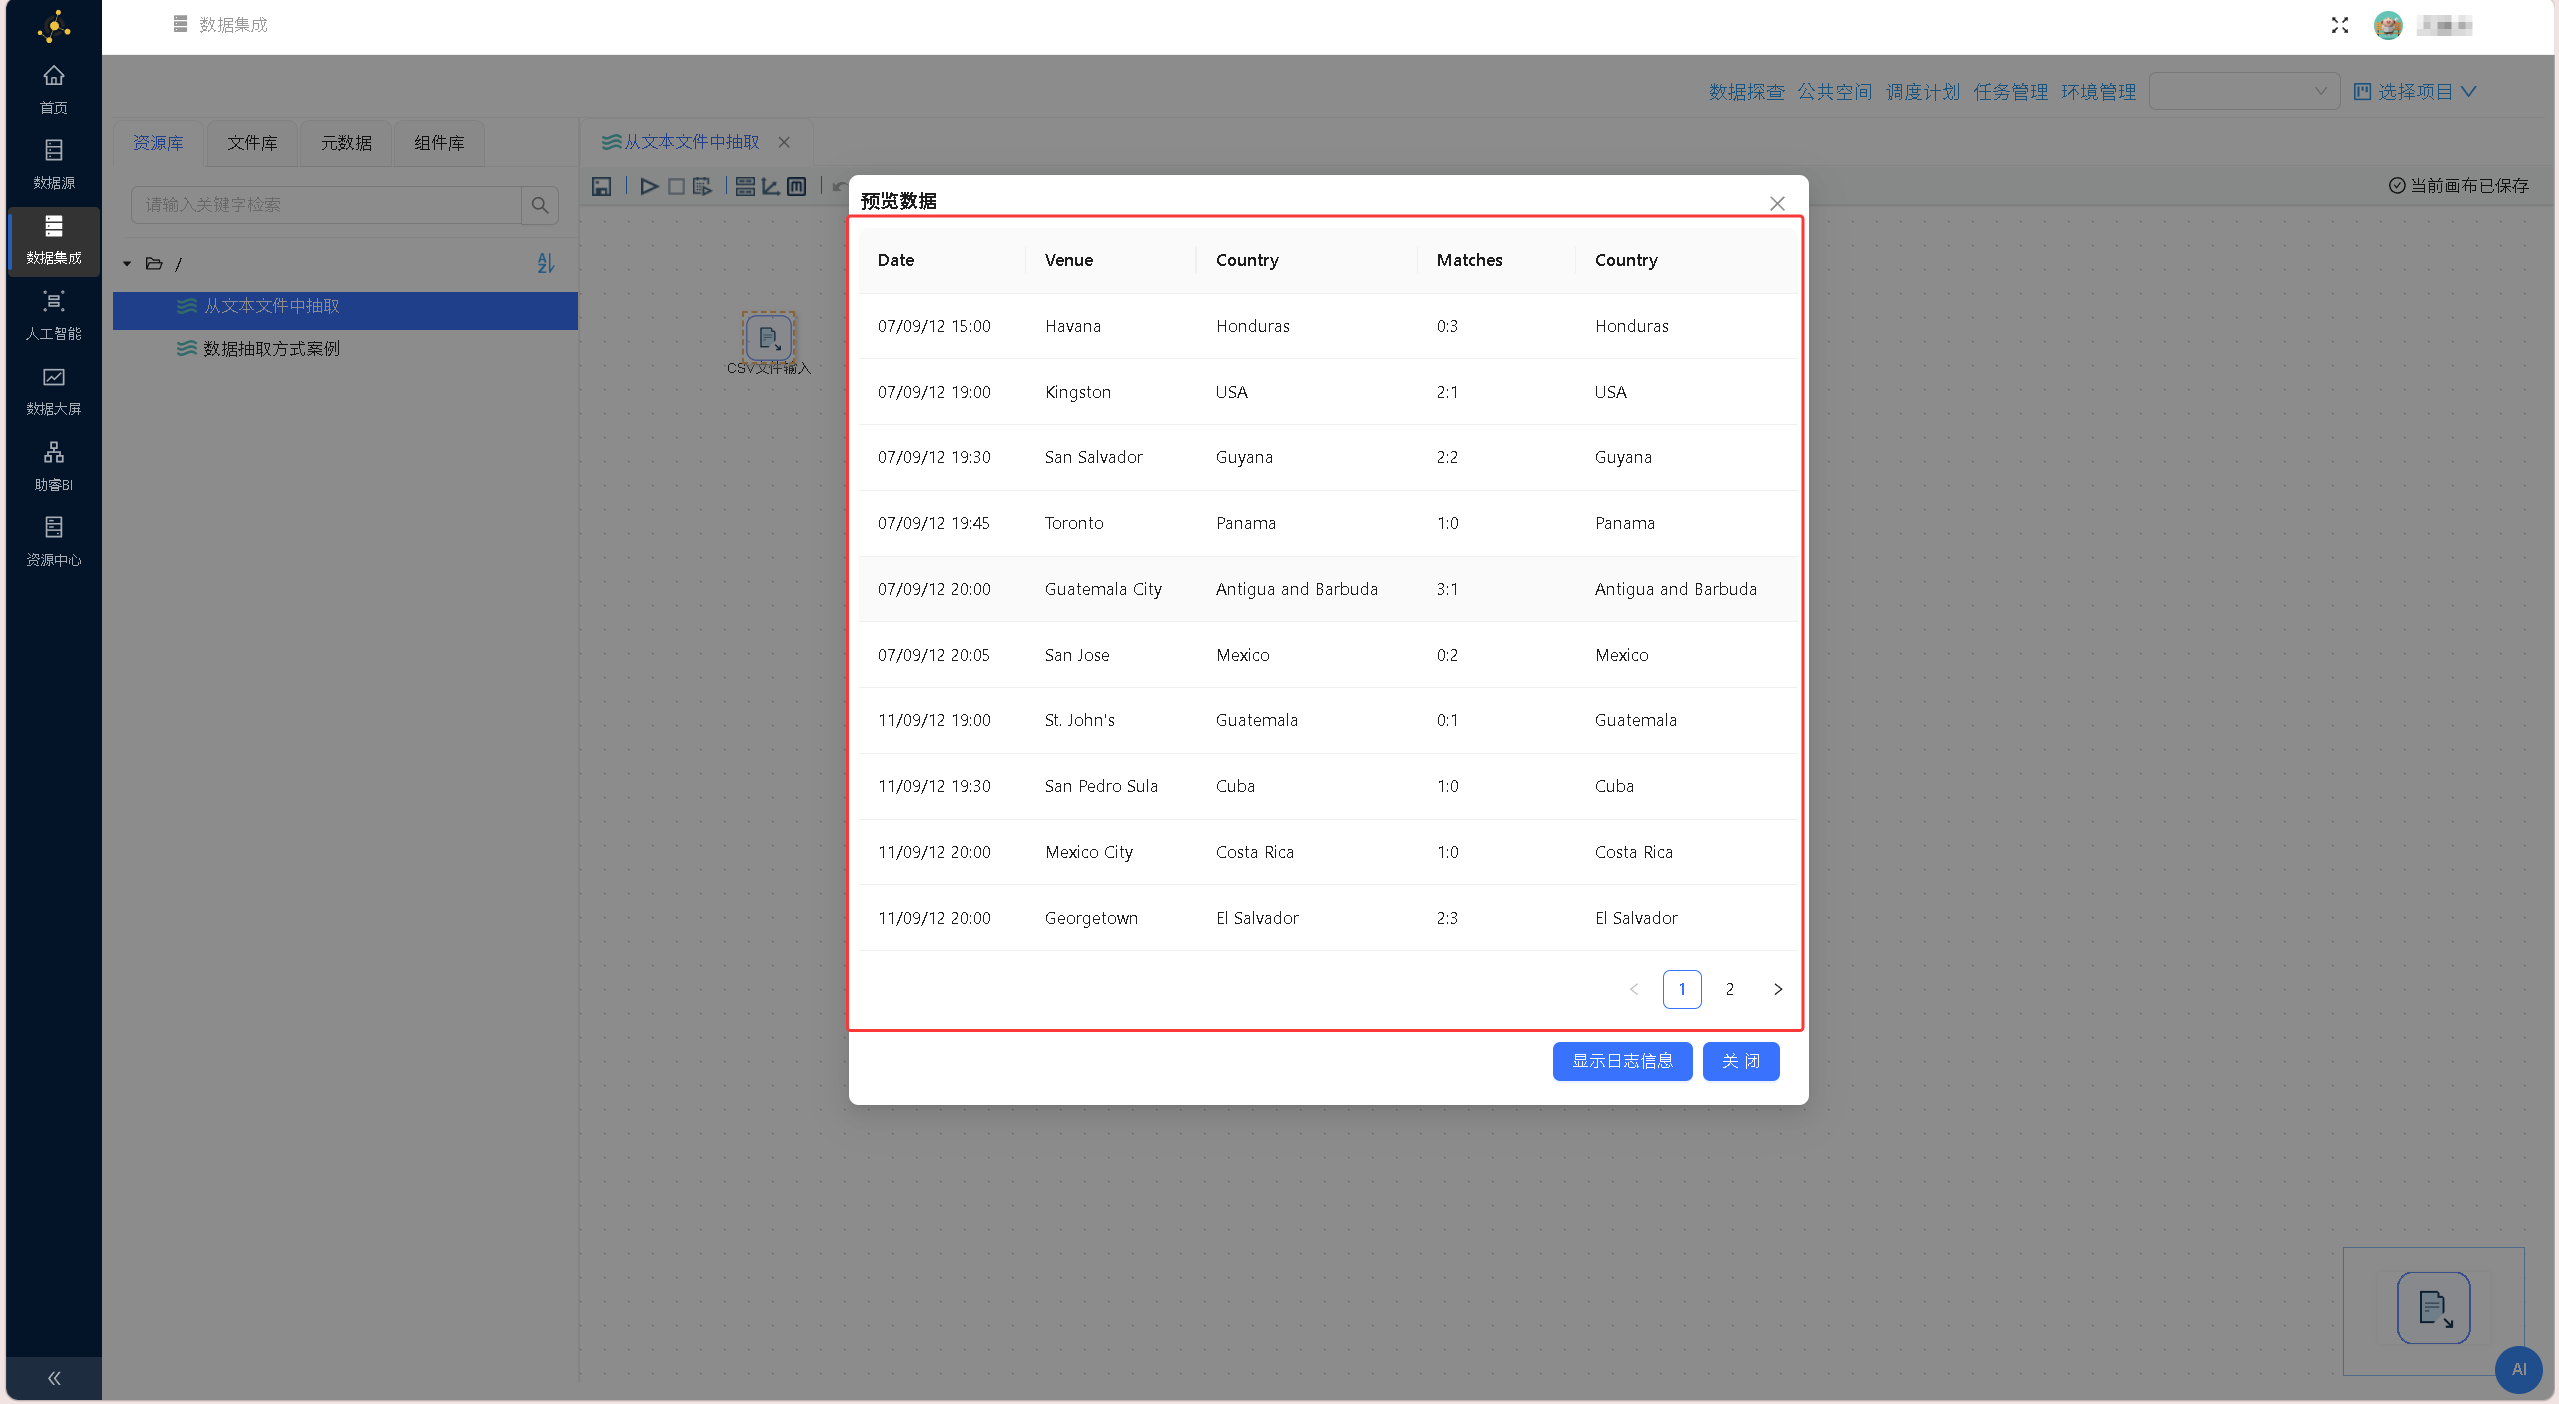The image size is (2559, 1404).
Task: Open 环境管理 link
Action: pyautogui.click(x=2098, y=92)
